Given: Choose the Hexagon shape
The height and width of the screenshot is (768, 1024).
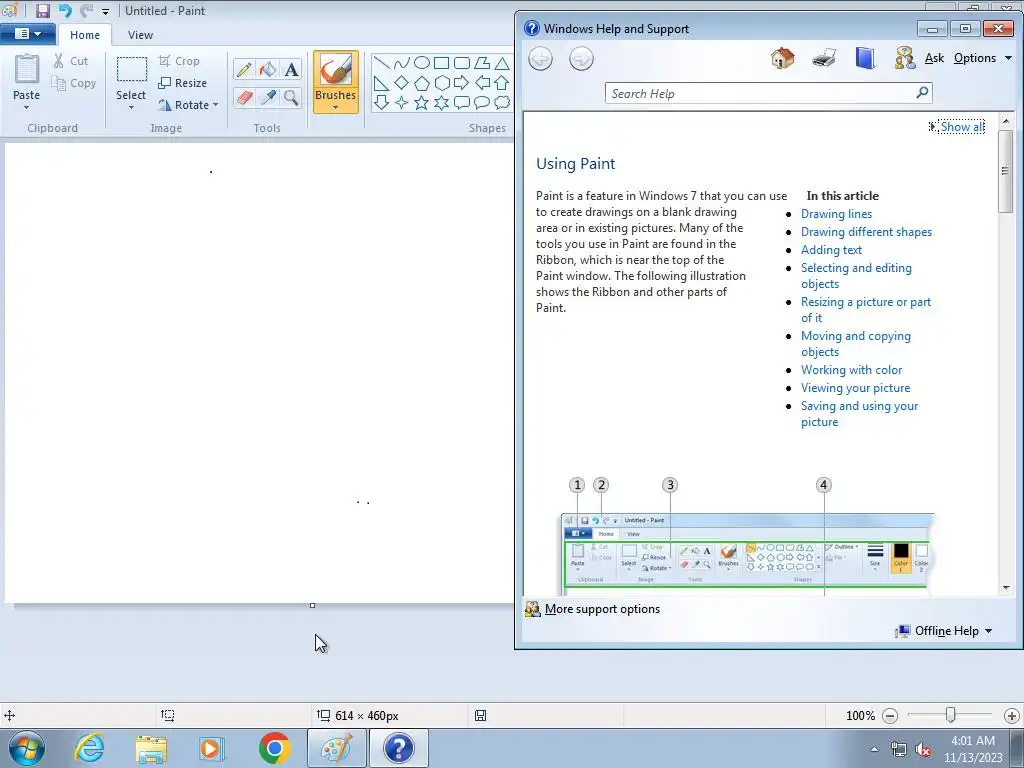Looking at the screenshot, I should (x=442, y=83).
